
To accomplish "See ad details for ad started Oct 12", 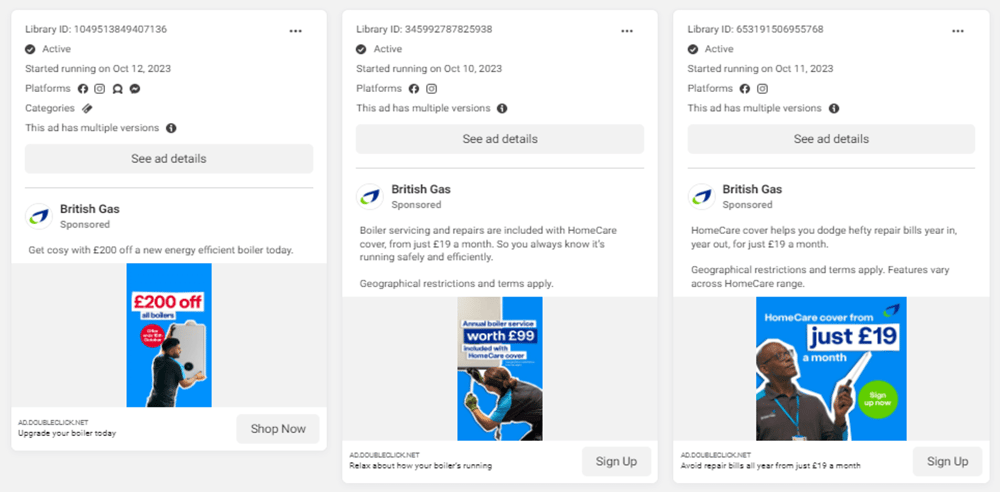I will click(169, 159).
